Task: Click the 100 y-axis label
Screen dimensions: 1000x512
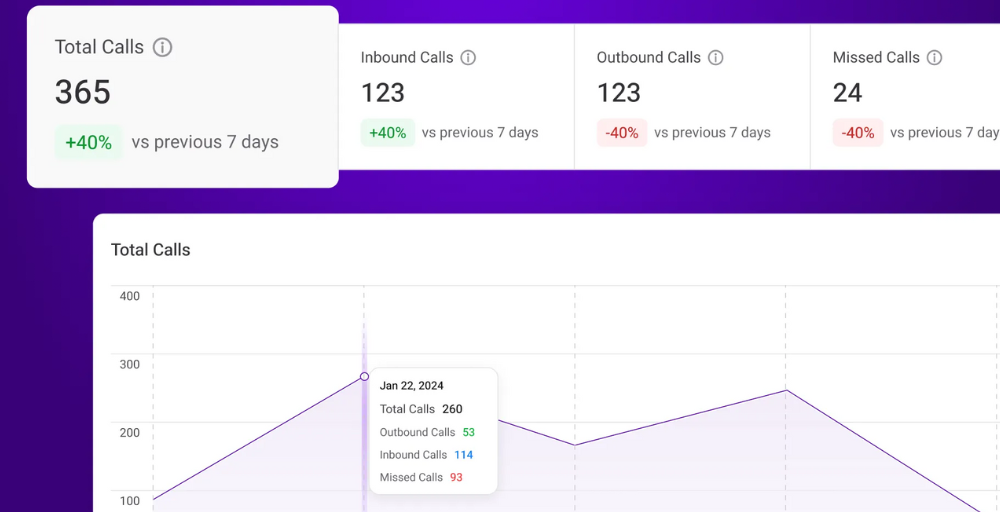Action: 129,501
